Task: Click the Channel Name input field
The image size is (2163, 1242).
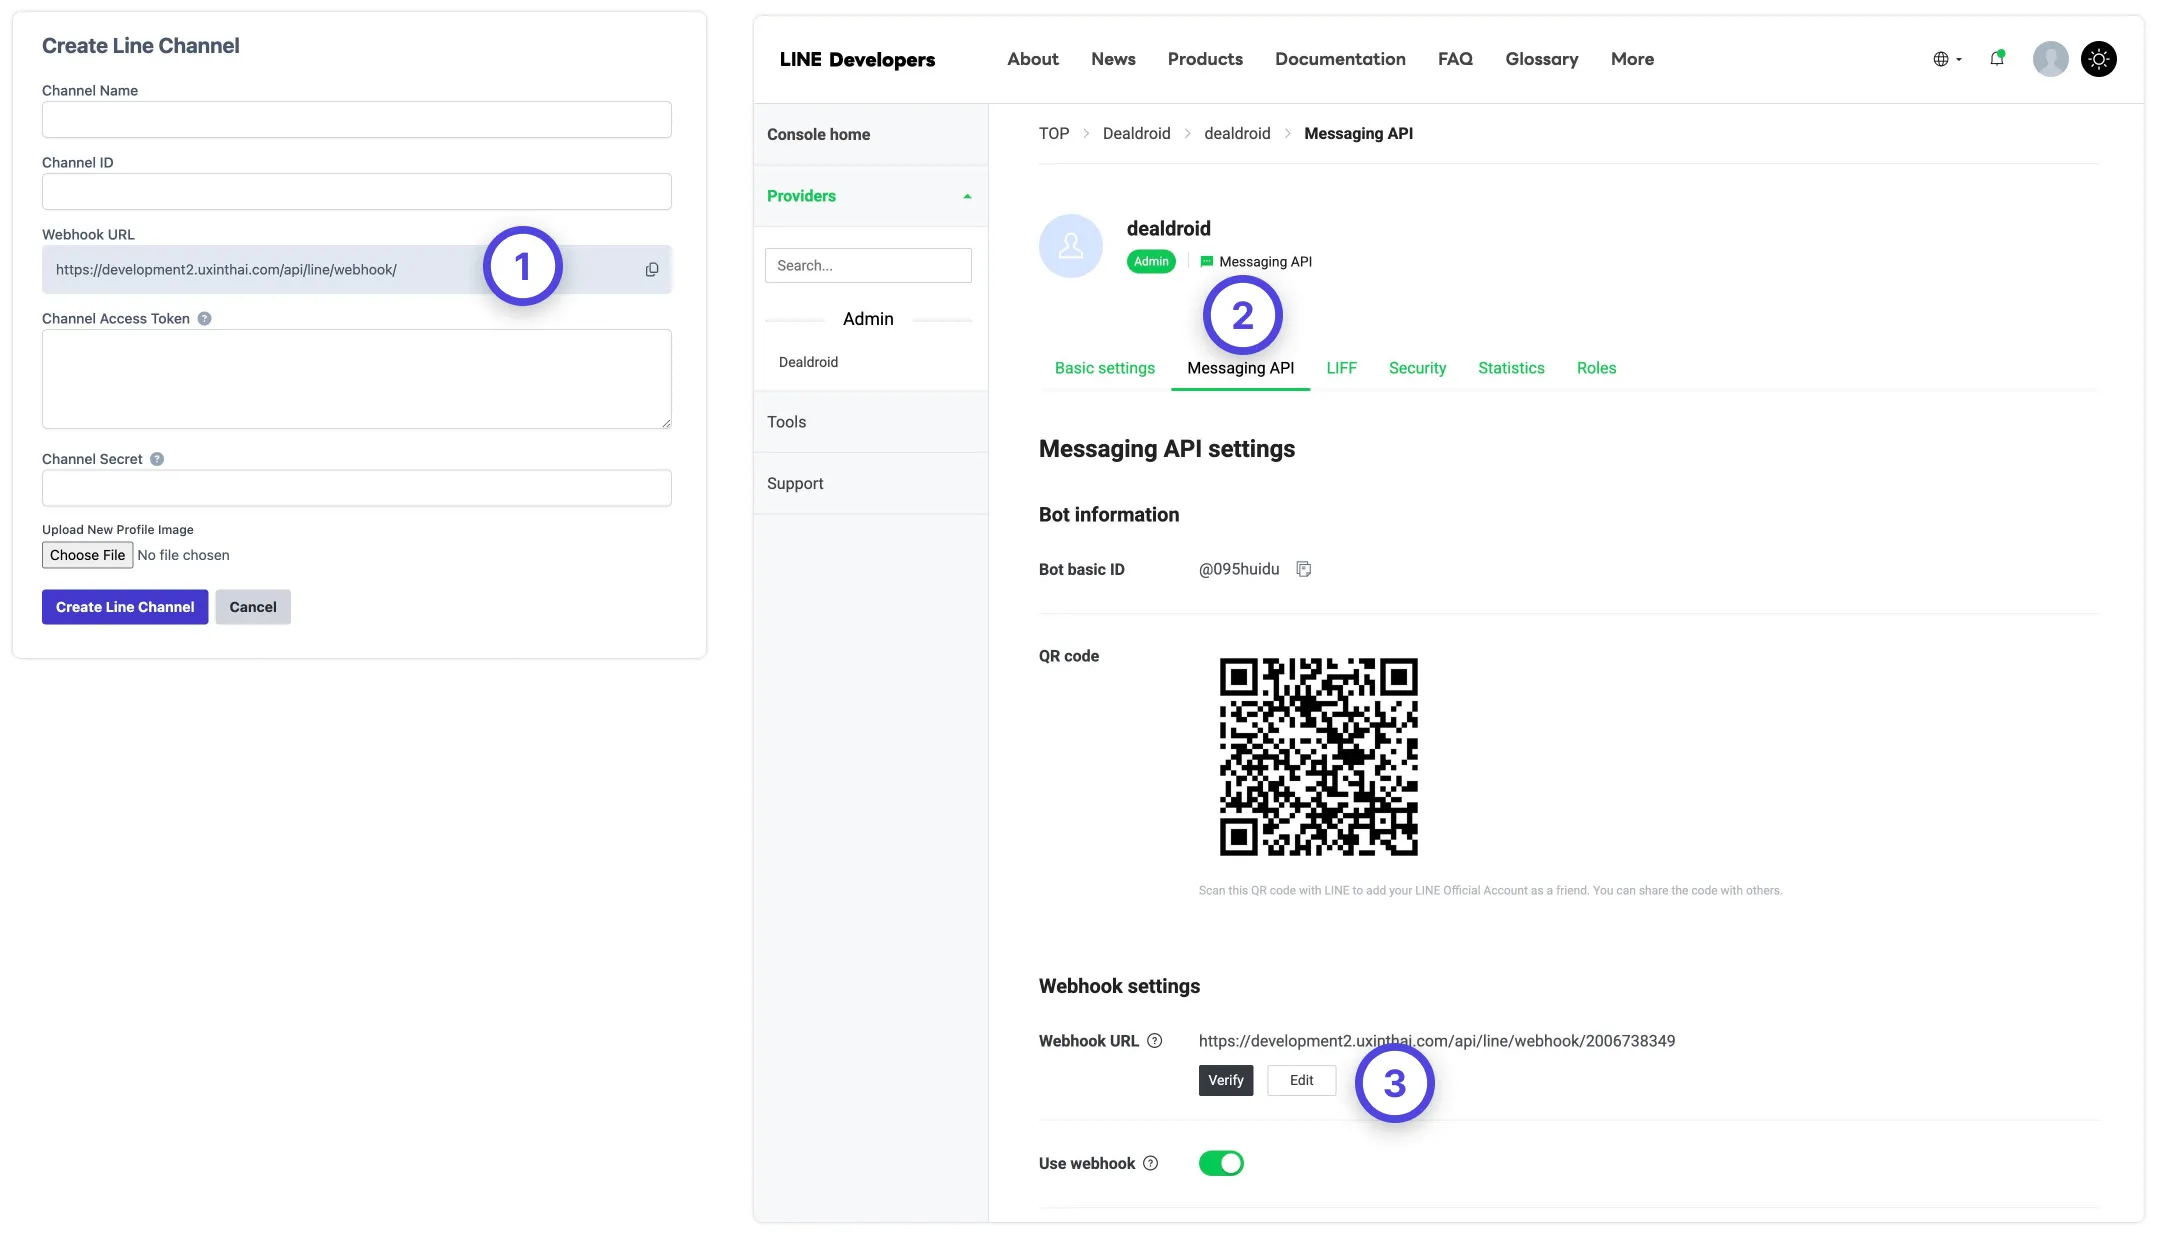Action: tap(356, 119)
